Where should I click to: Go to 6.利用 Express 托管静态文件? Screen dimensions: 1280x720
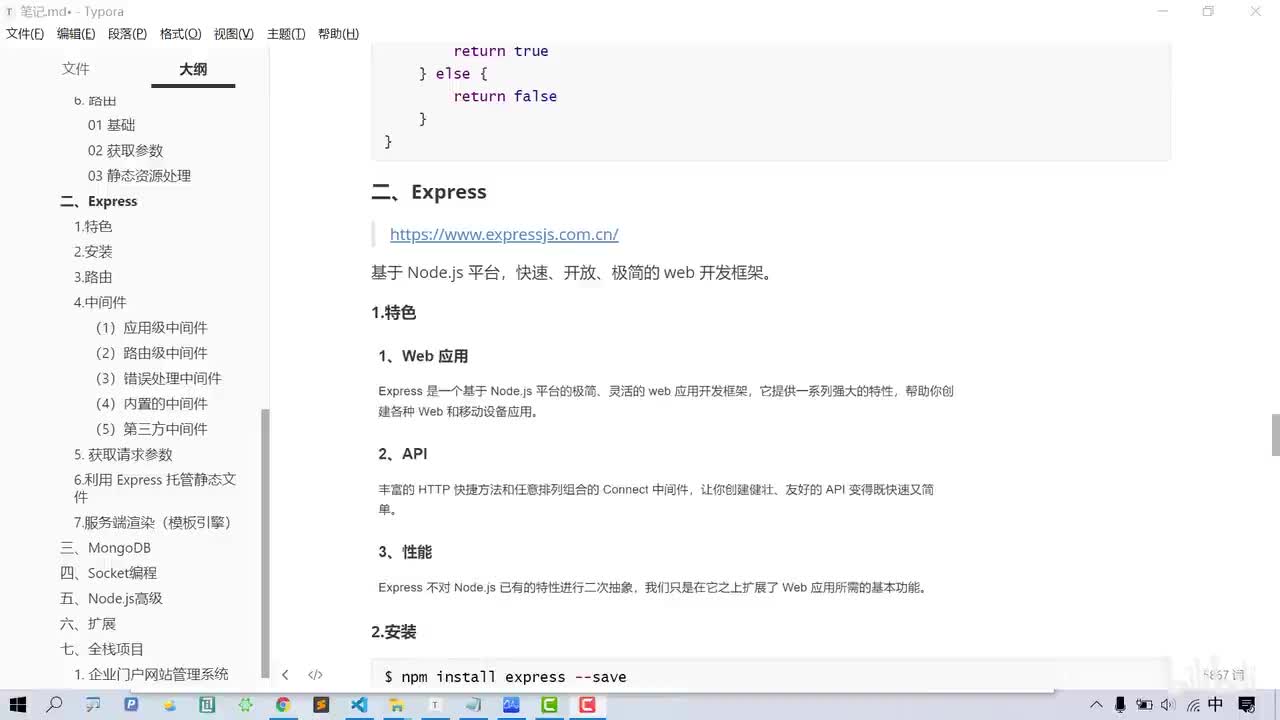pyautogui.click(x=155, y=488)
